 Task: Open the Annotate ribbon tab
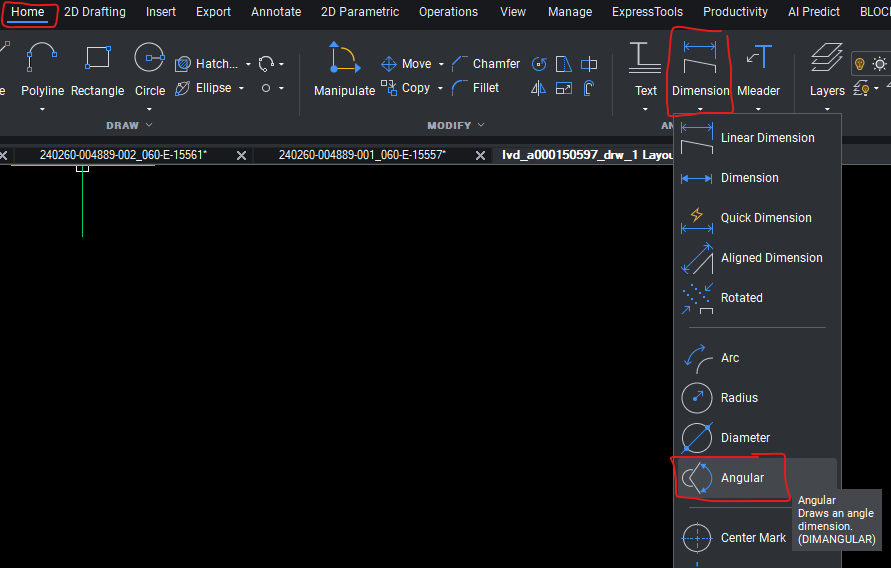pyautogui.click(x=276, y=12)
